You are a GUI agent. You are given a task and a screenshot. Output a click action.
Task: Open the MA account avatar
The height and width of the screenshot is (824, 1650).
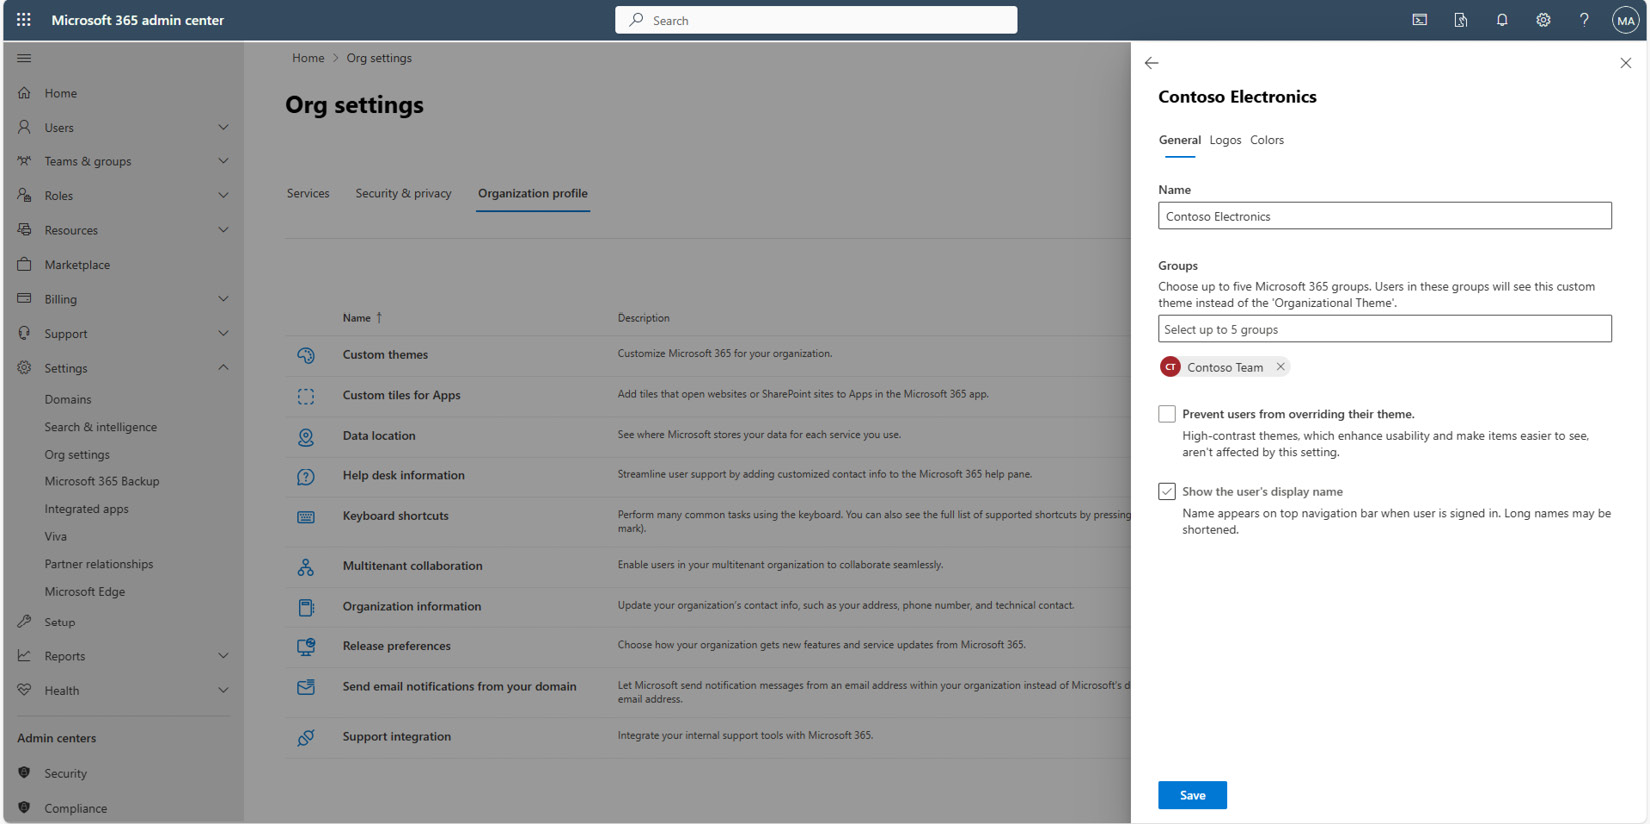tap(1625, 20)
